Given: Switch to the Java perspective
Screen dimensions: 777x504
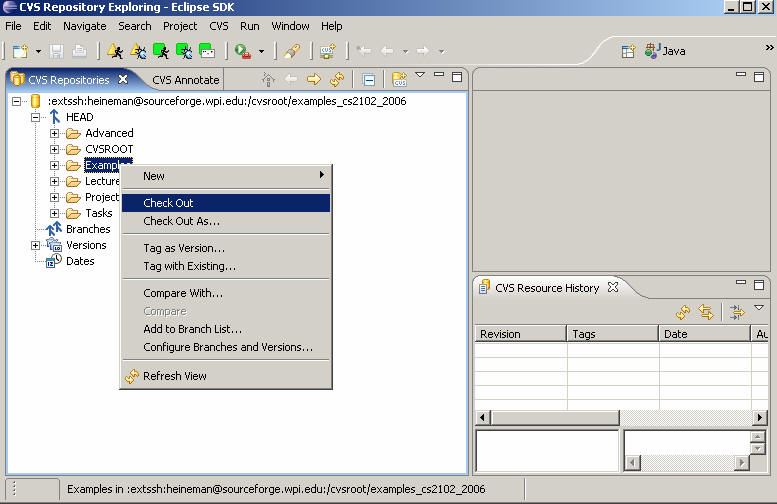Looking at the screenshot, I should point(665,51).
